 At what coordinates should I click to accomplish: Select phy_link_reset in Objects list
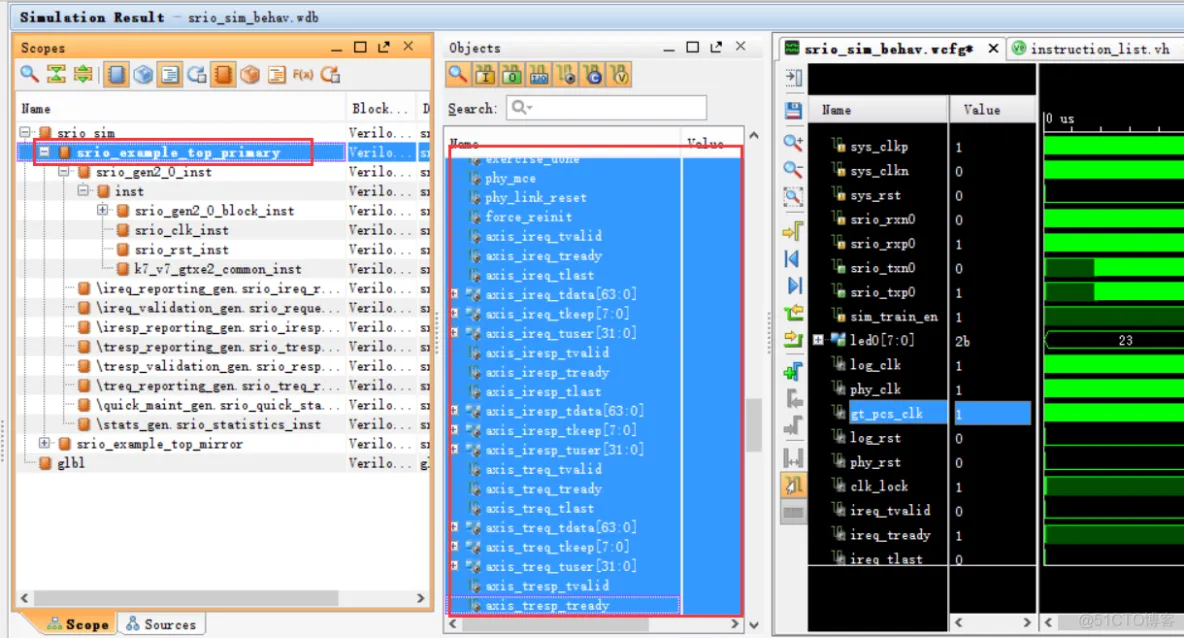point(535,197)
